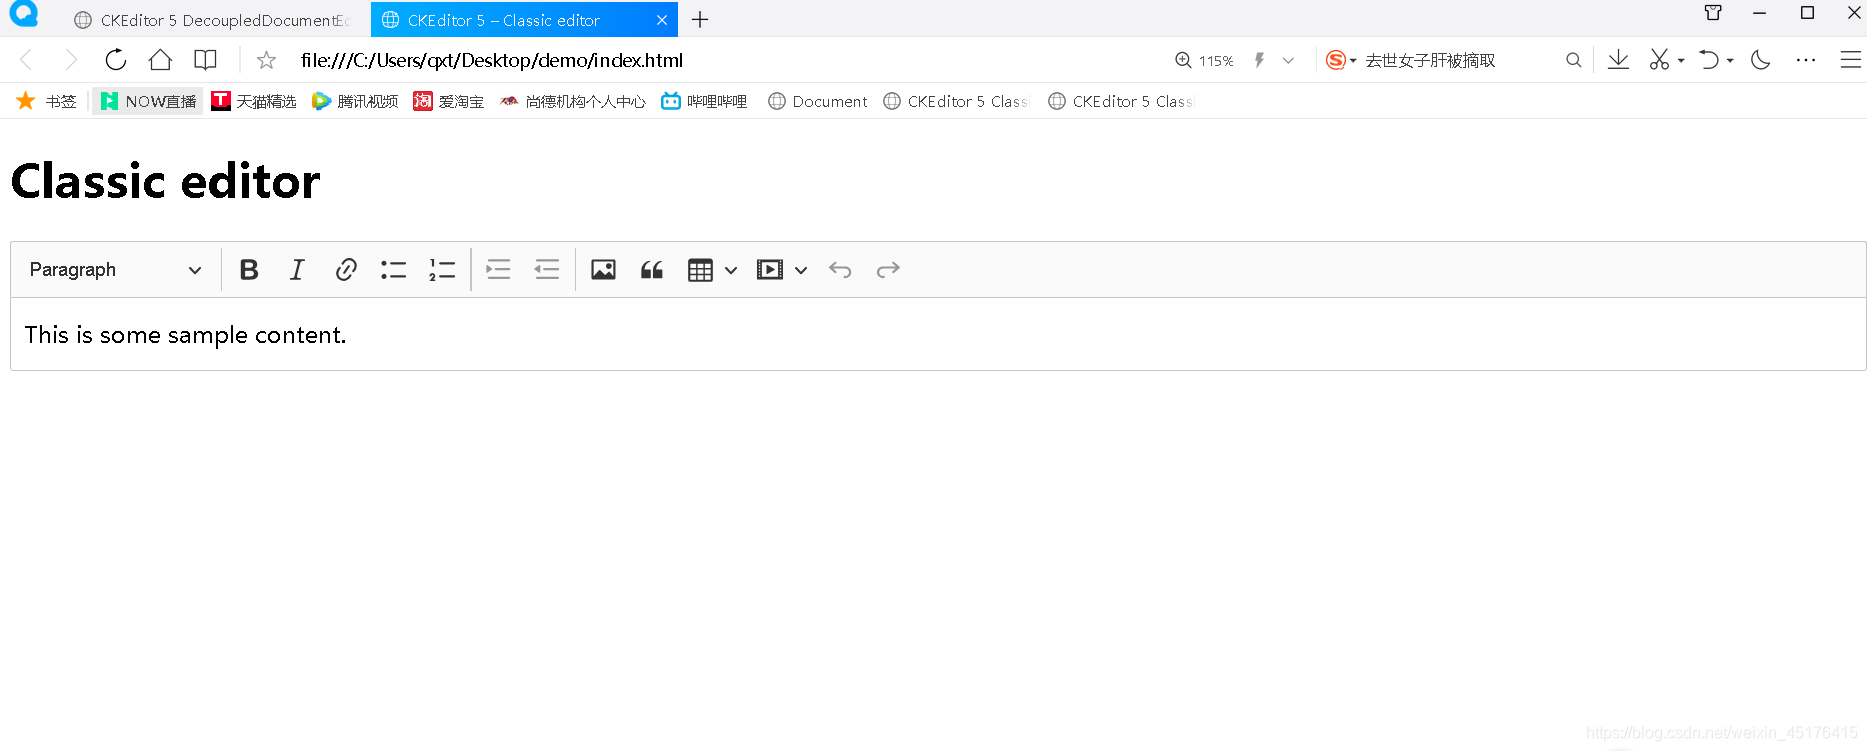Open the downloads icon
This screenshot has height=751, width=1867.
click(x=1618, y=60)
